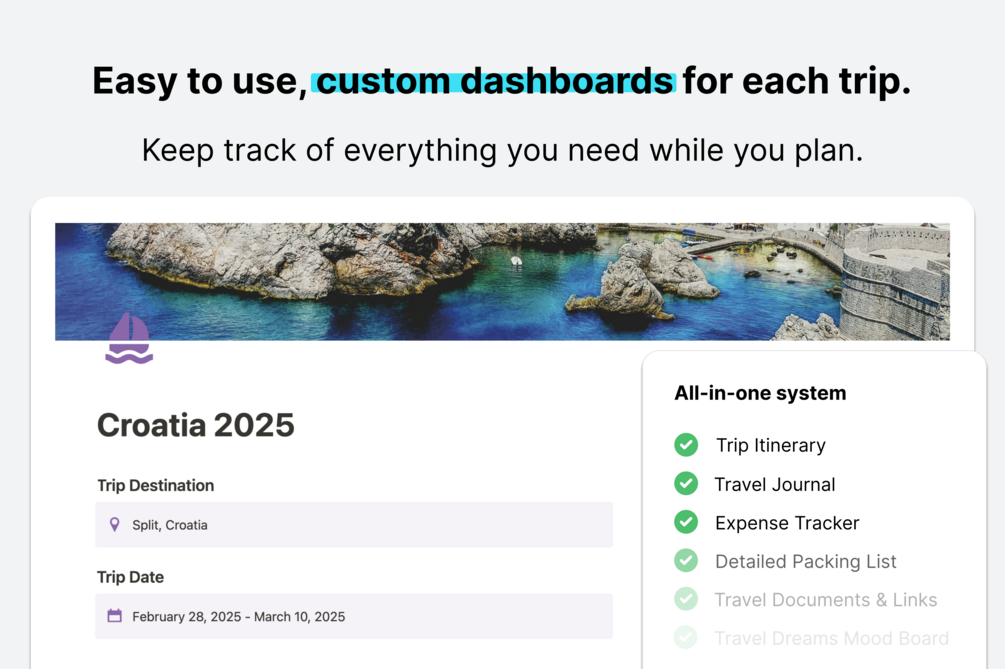
Task: Click the All-in-one system heading
Action: [x=760, y=393]
